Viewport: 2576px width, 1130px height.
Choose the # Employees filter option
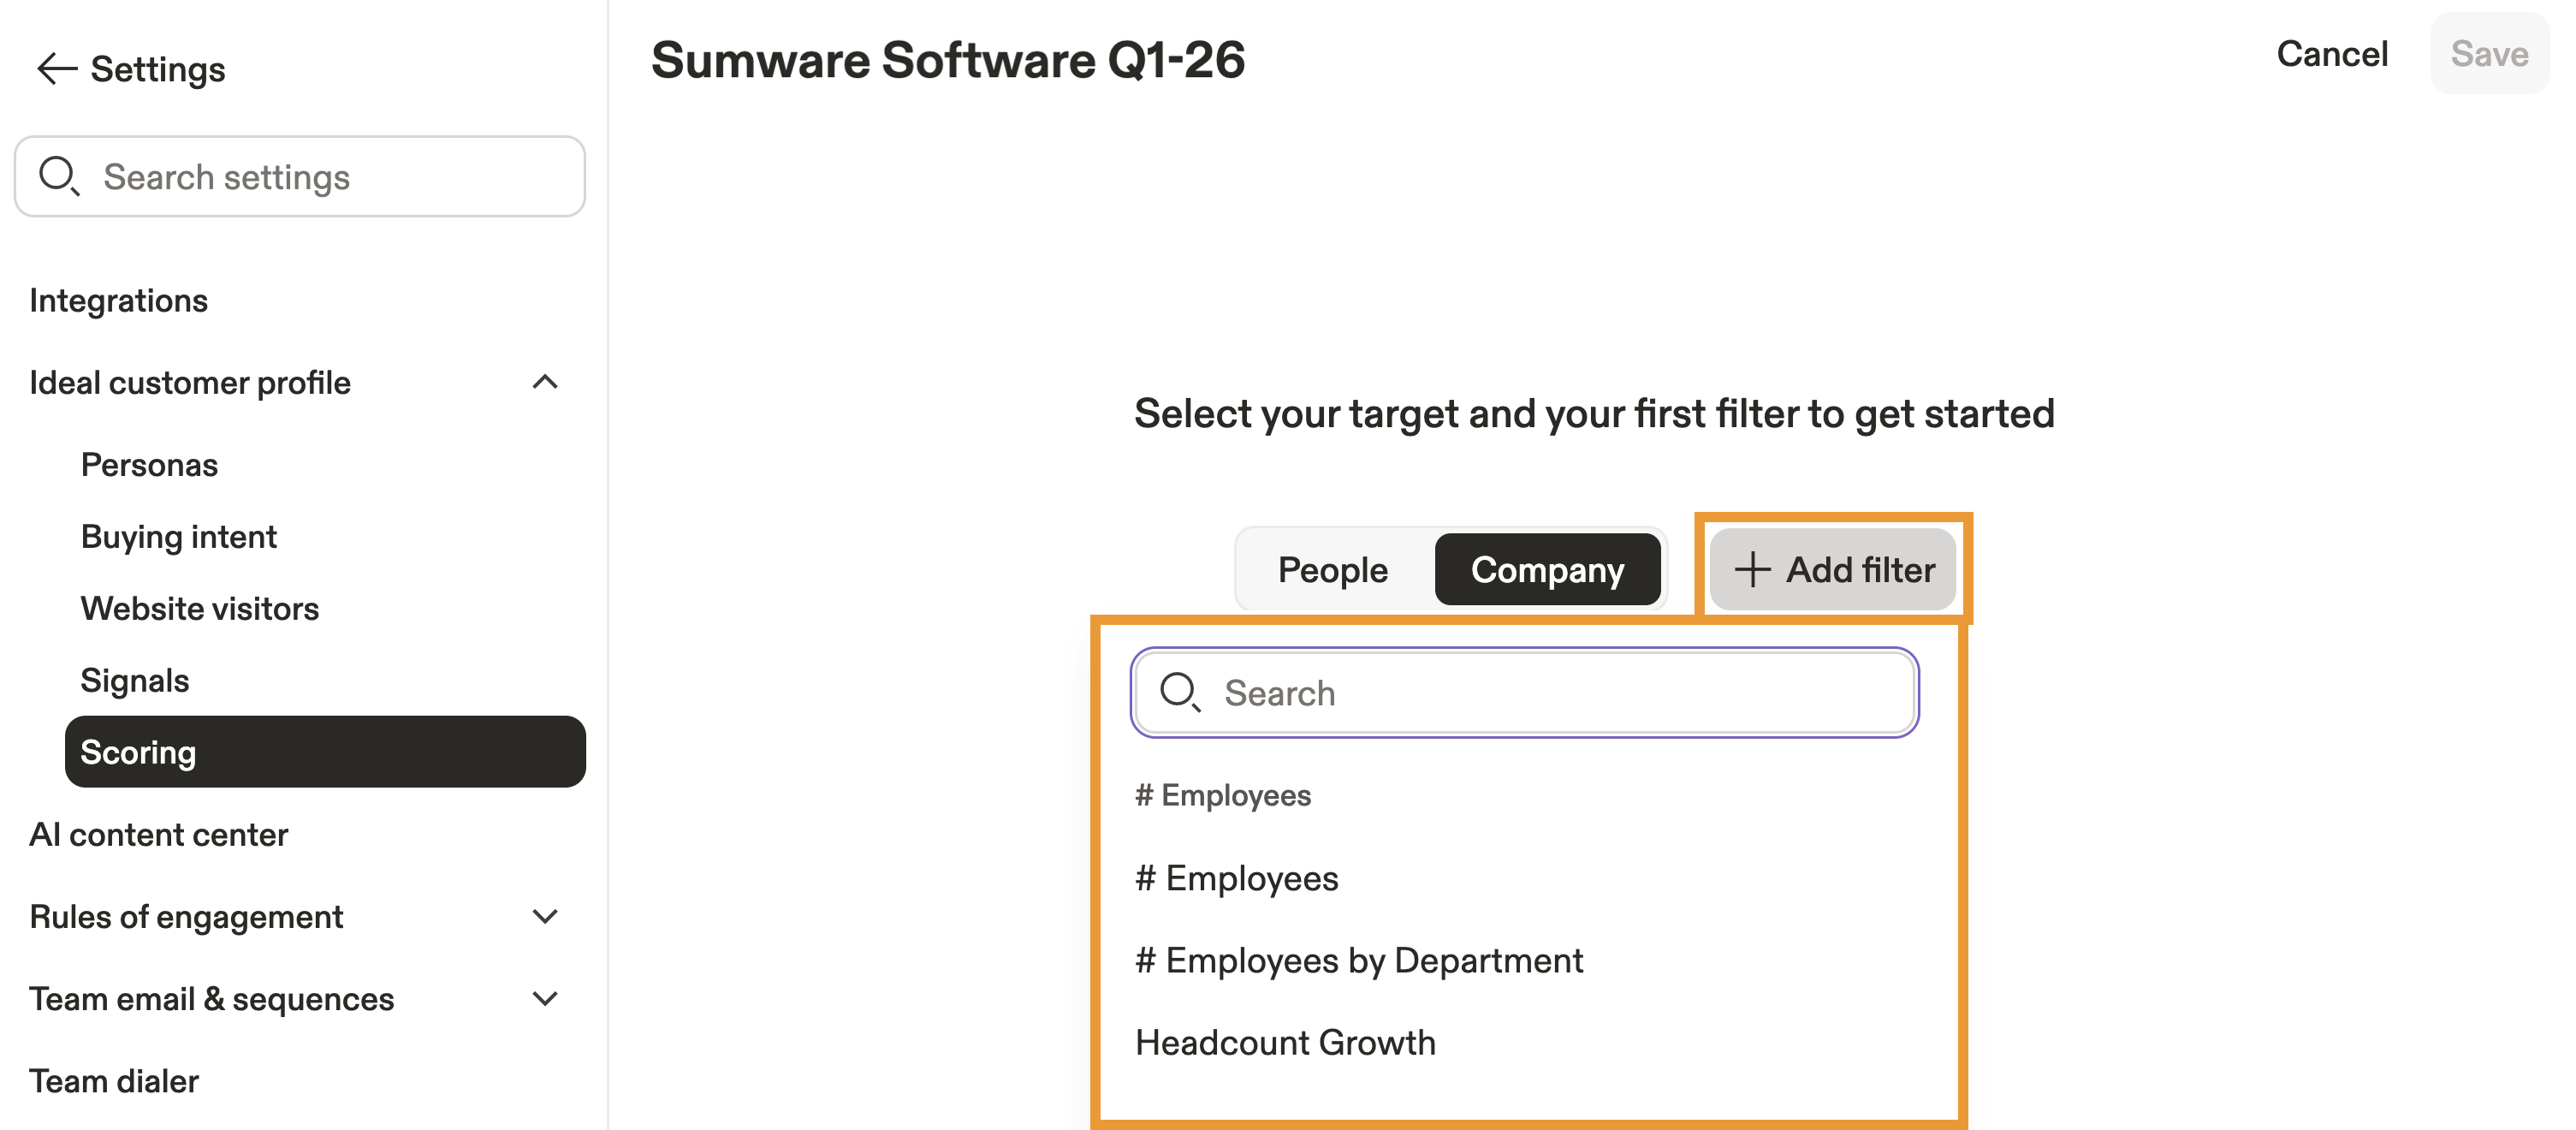coord(1236,878)
